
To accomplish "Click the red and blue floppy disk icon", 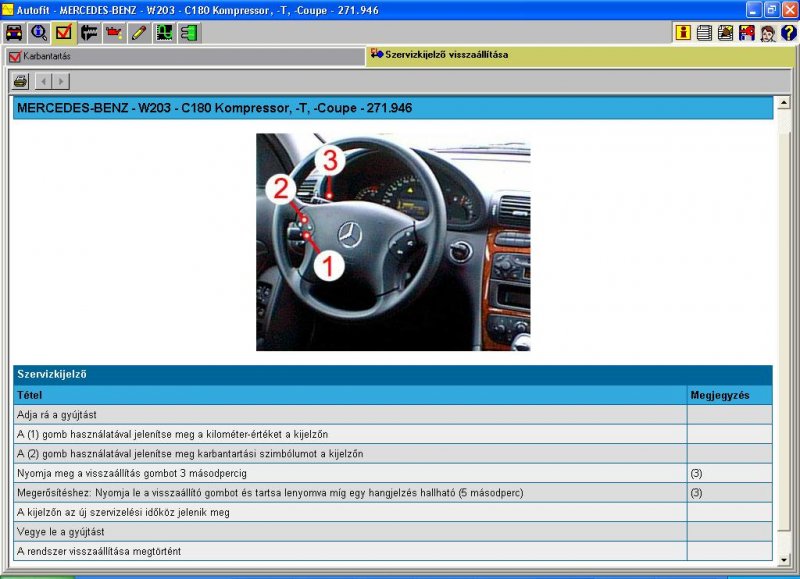I will tap(746, 33).
